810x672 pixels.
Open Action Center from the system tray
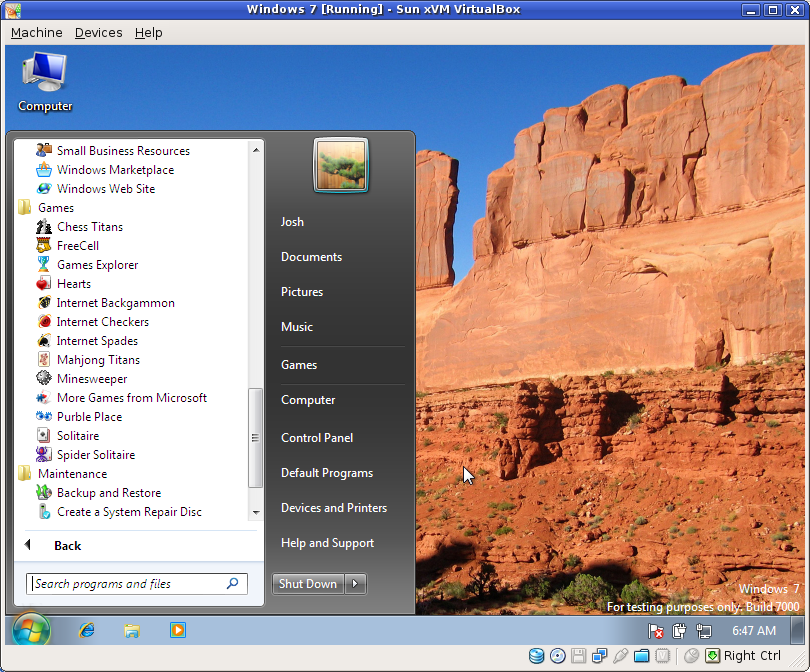click(657, 631)
